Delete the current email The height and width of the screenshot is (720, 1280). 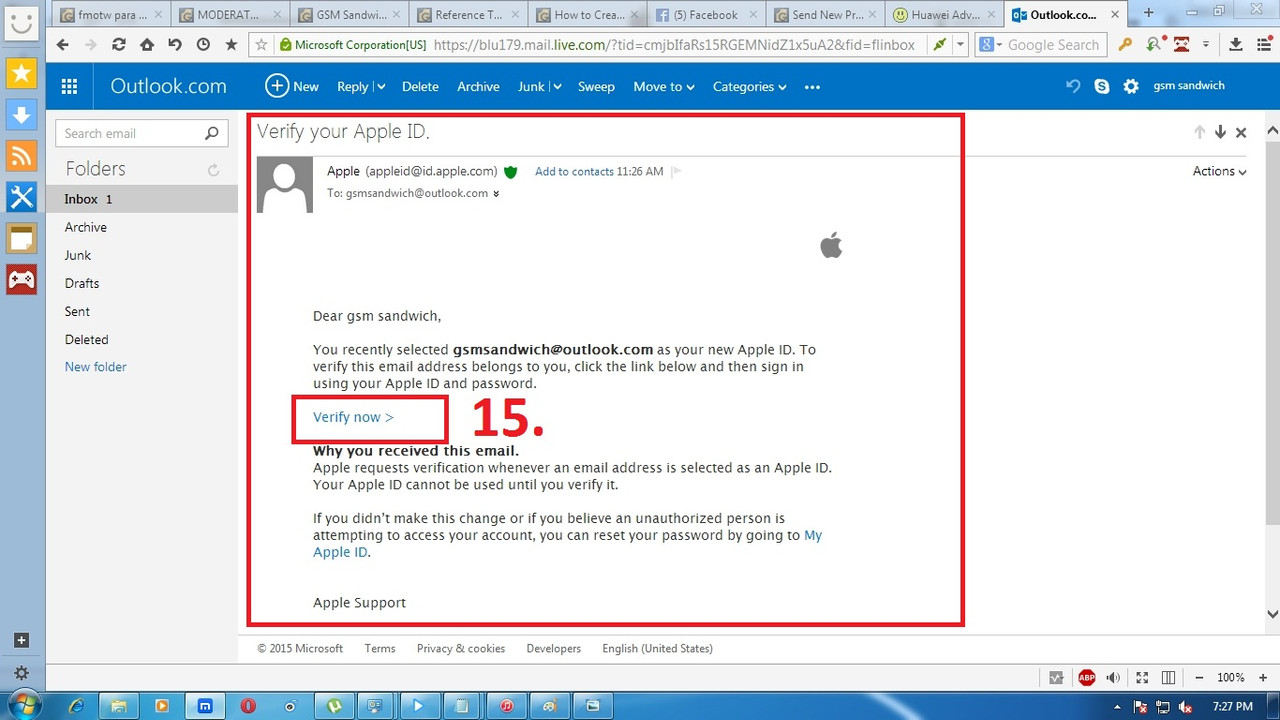click(x=420, y=87)
